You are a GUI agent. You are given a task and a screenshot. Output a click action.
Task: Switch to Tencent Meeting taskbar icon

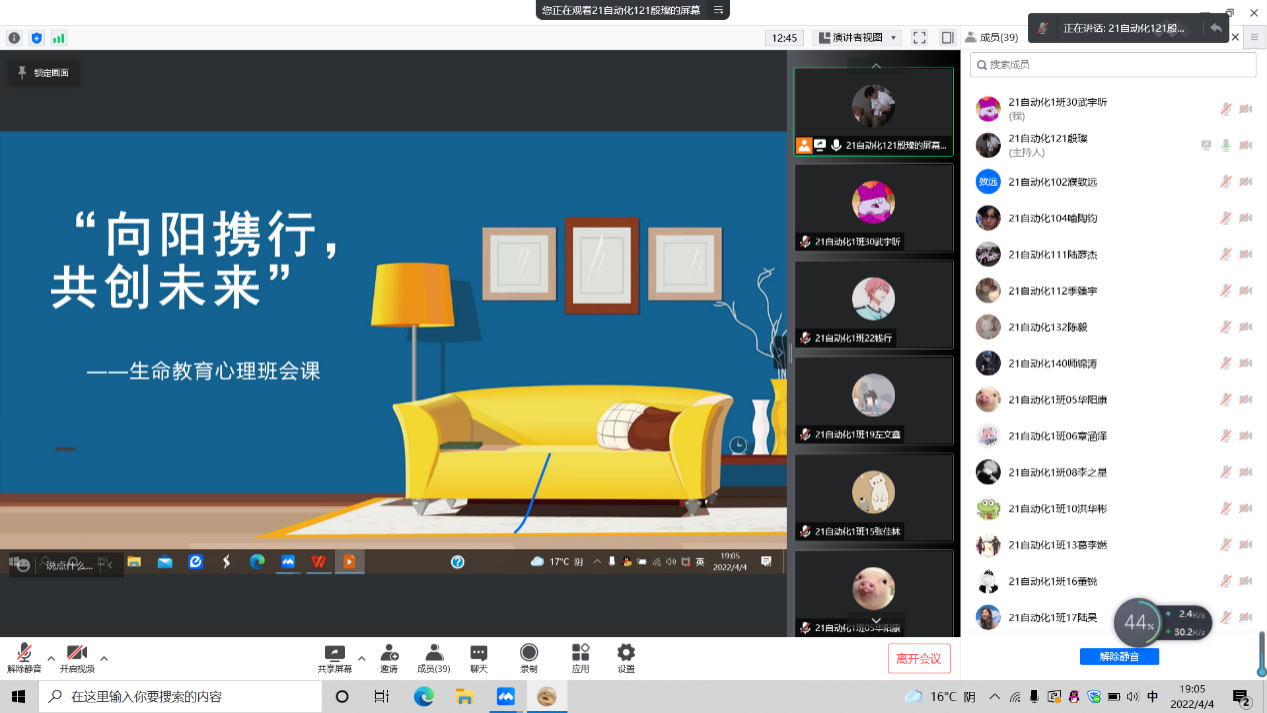[506, 696]
